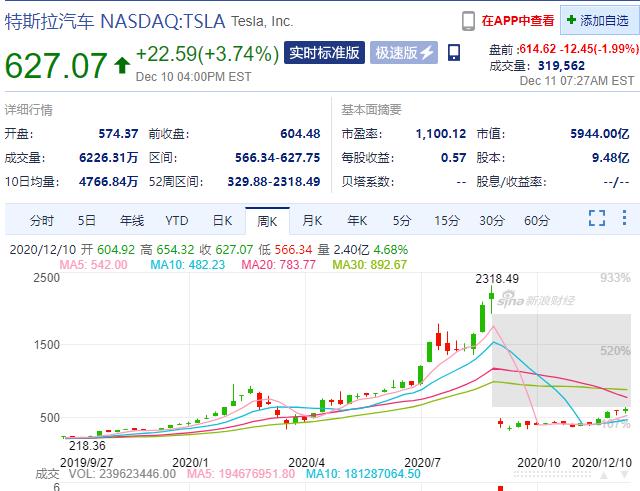Click the 基本面摘要 section heading
Screen dimensions: 640x491
click(x=371, y=109)
